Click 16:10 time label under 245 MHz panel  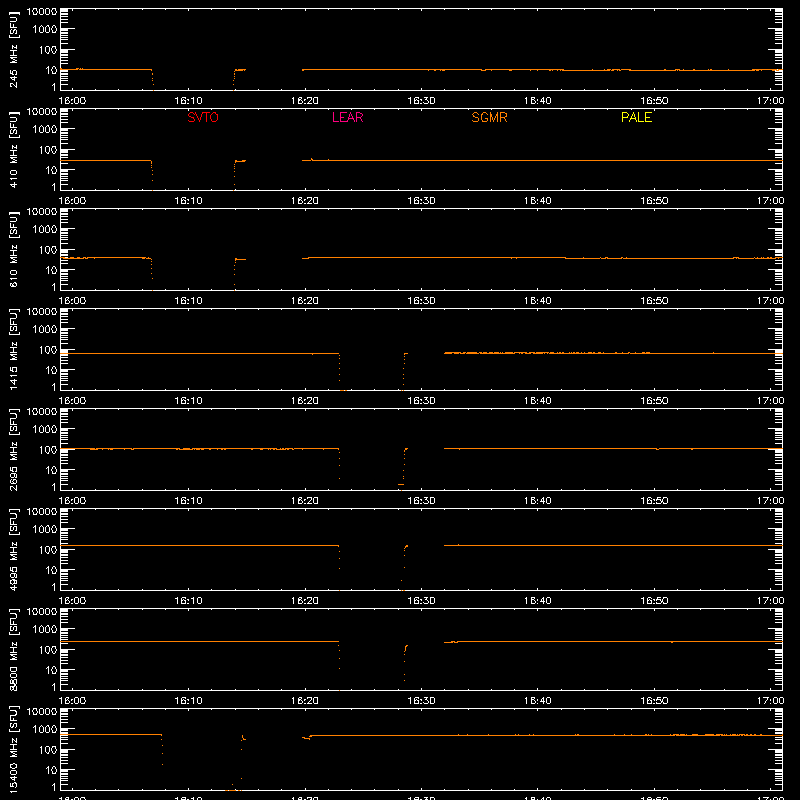point(188,101)
